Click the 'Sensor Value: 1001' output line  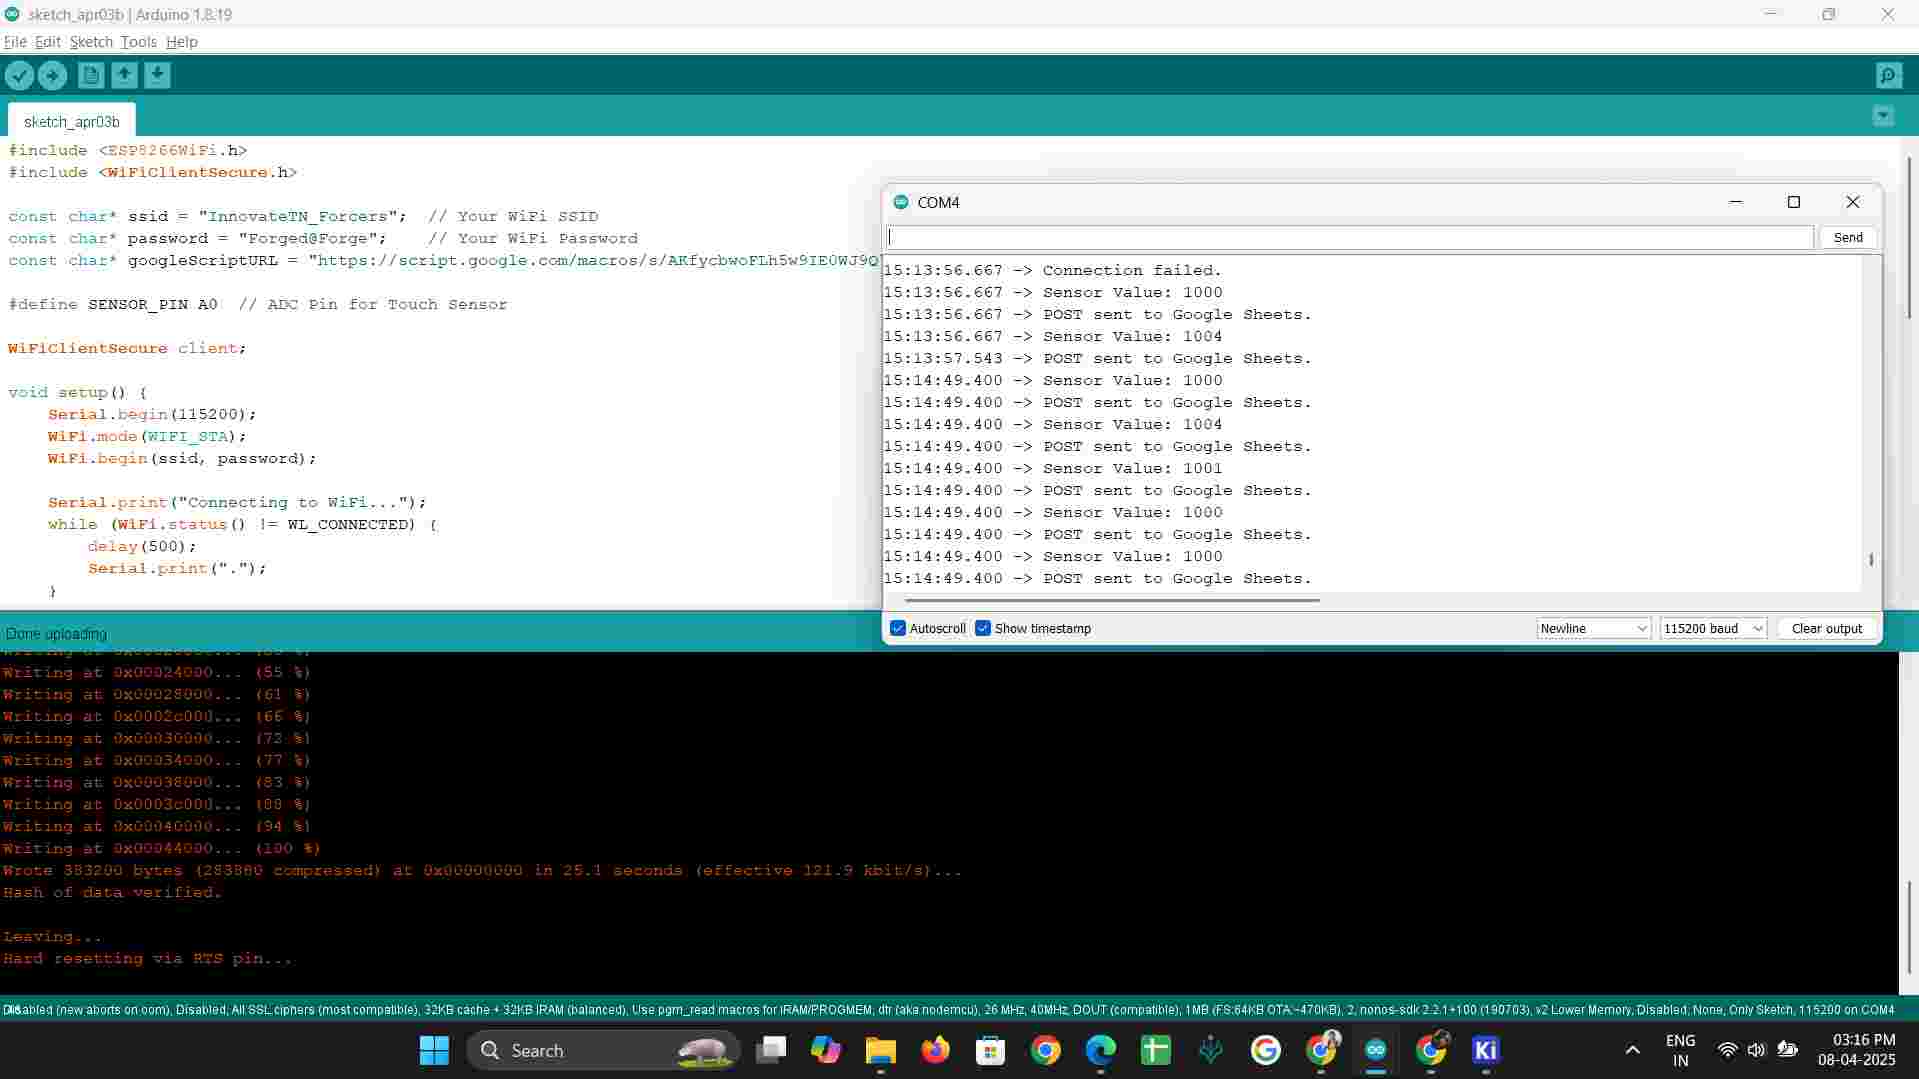pyautogui.click(x=1053, y=468)
